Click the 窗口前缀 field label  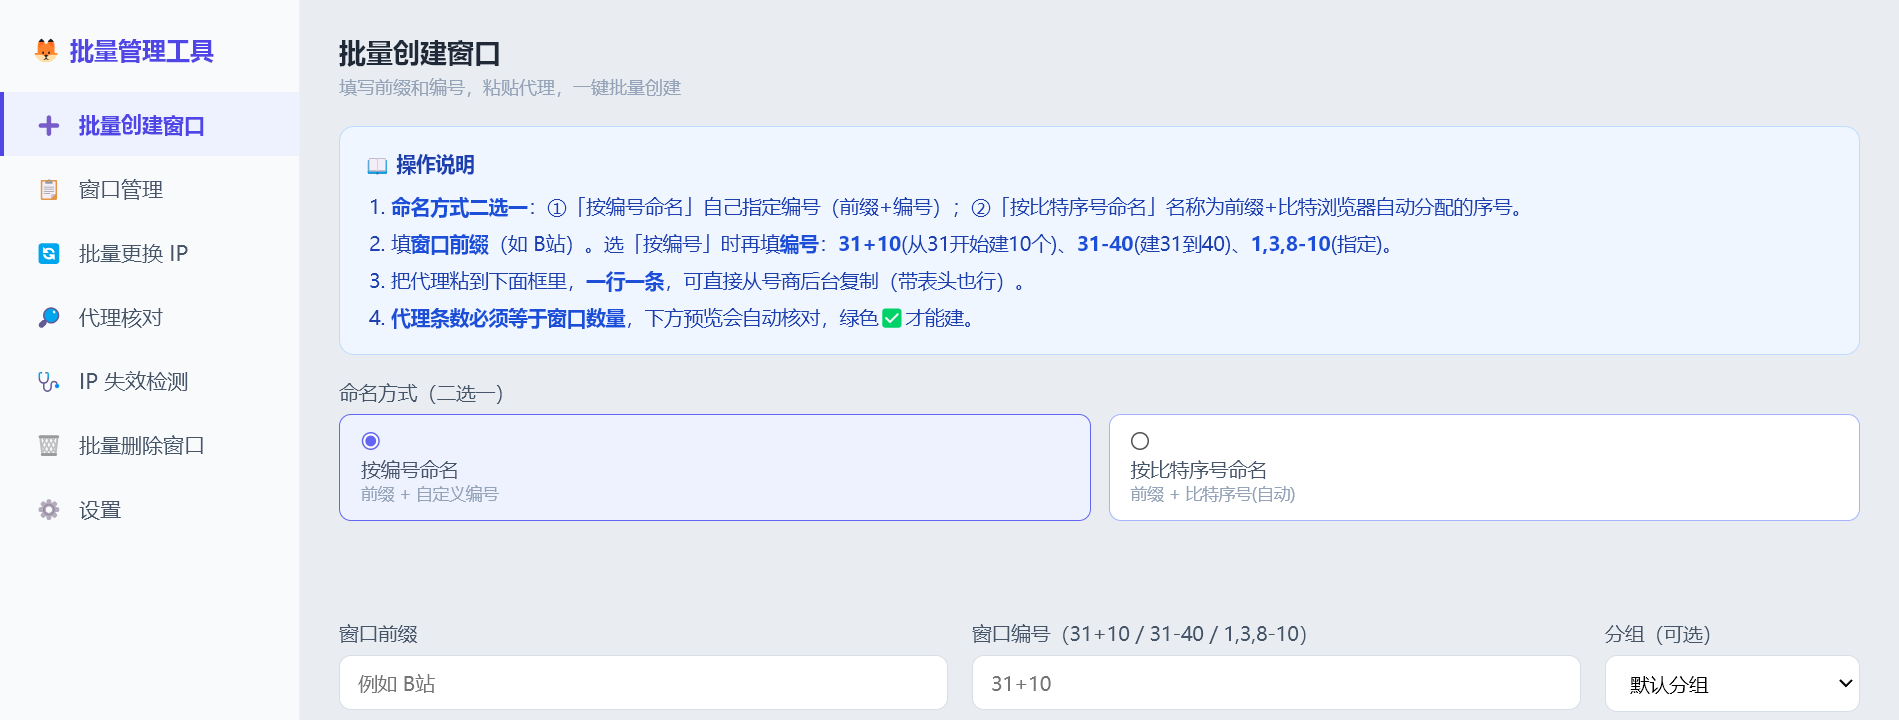378,634
